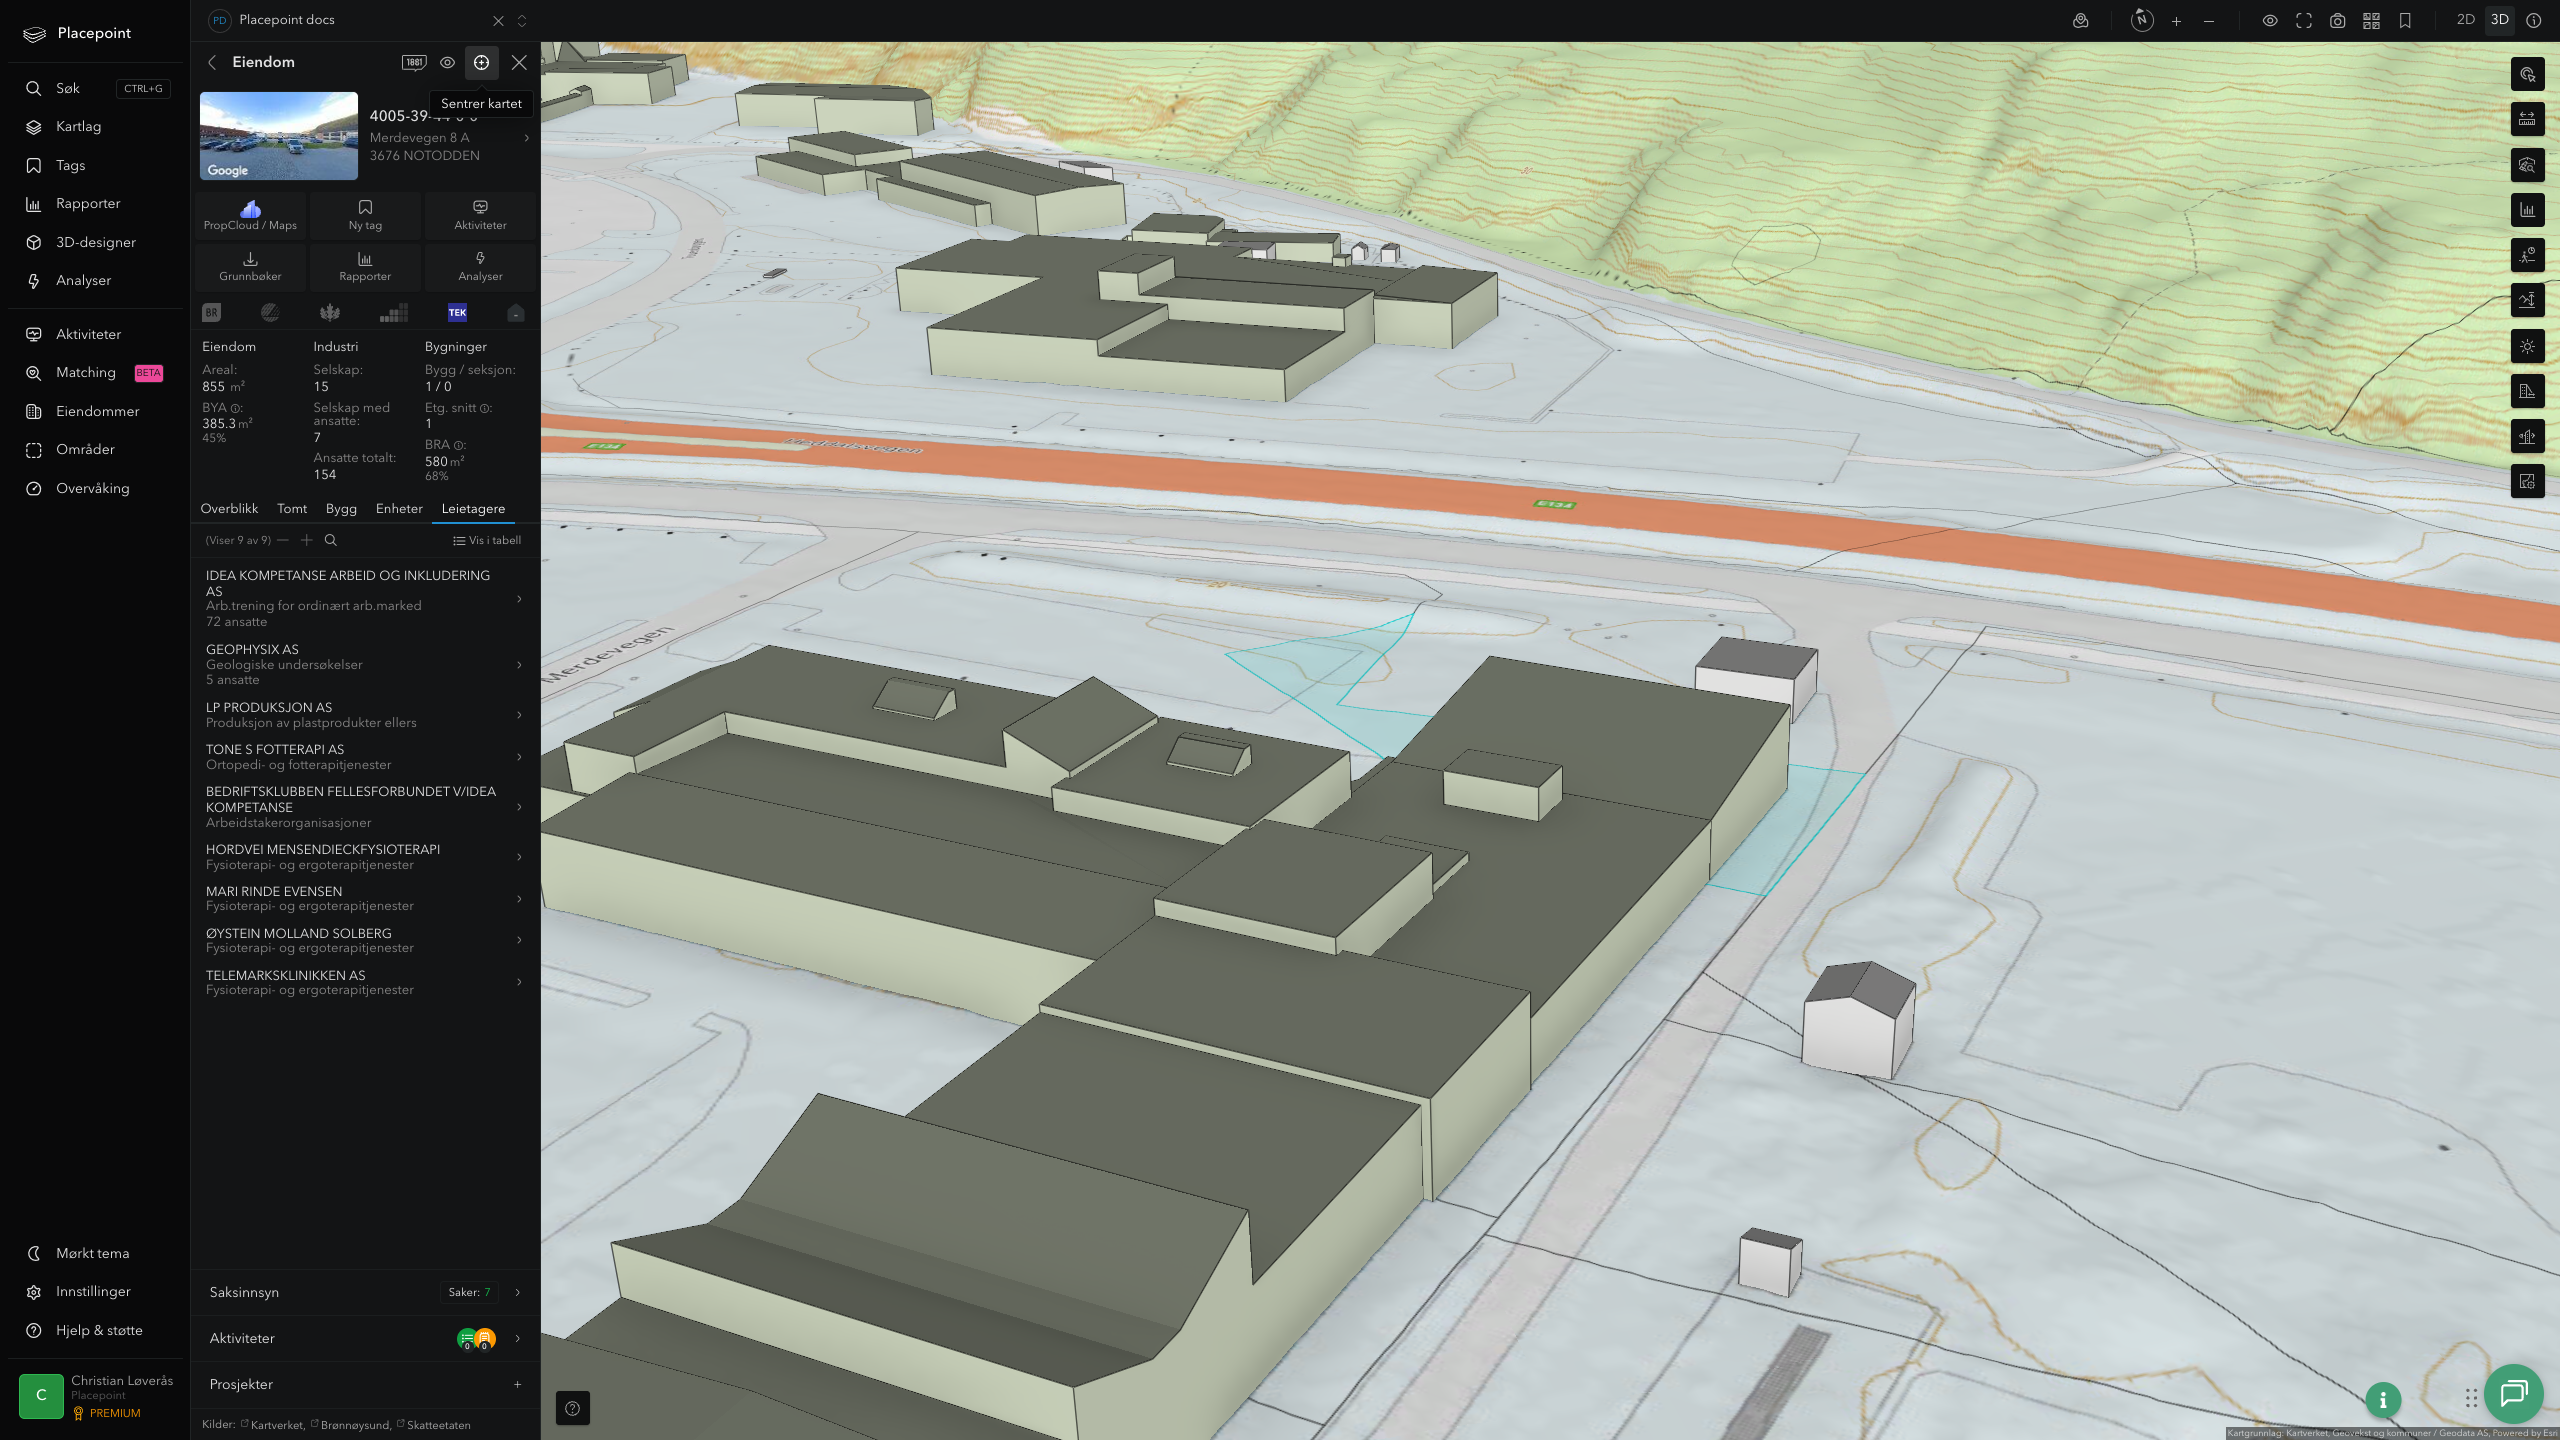This screenshot has height=1440, width=2560.
Task: Open the Brønnøysund source link
Action: point(355,1425)
